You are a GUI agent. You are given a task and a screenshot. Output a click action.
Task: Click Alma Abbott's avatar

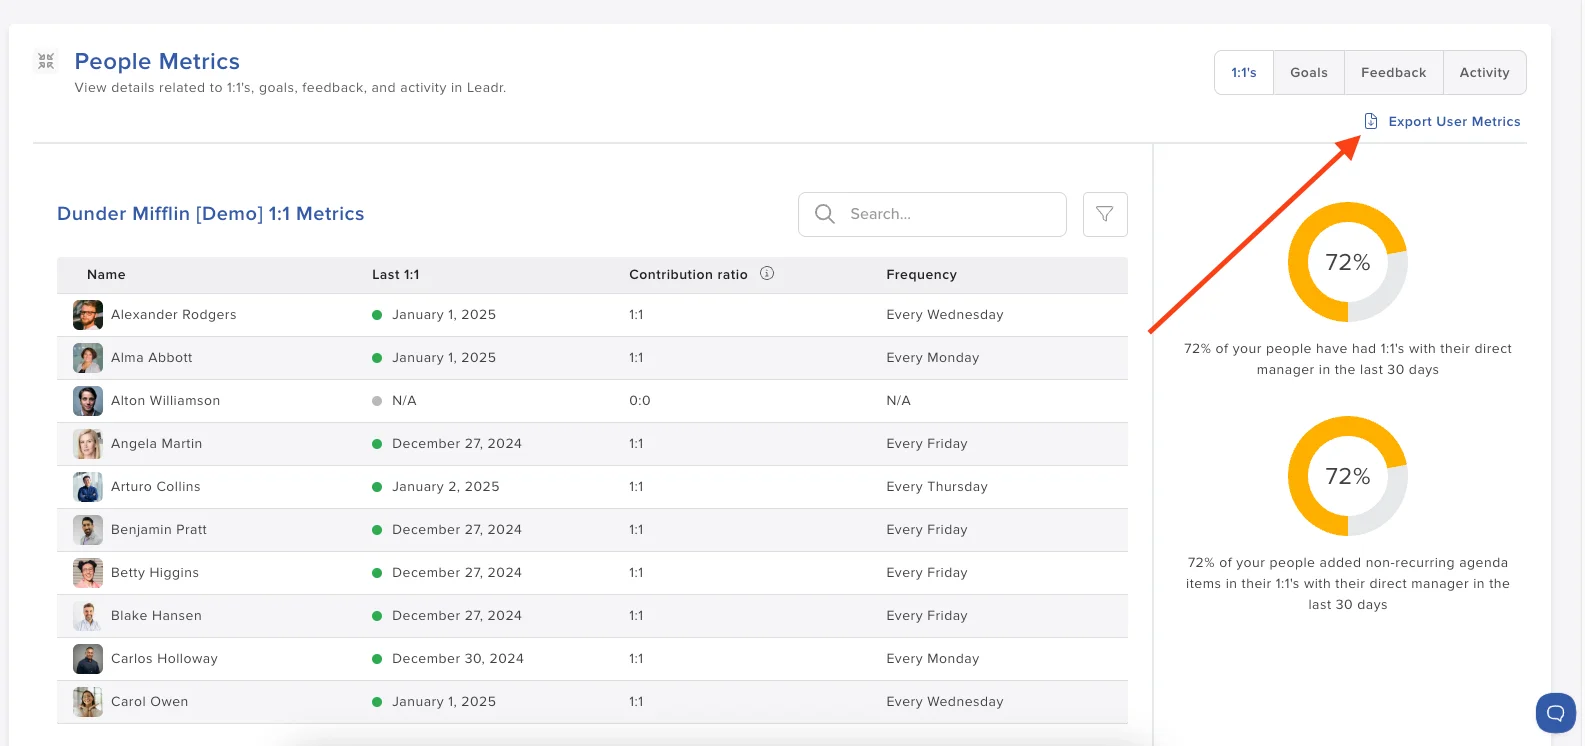pyautogui.click(x=88, y=358)
